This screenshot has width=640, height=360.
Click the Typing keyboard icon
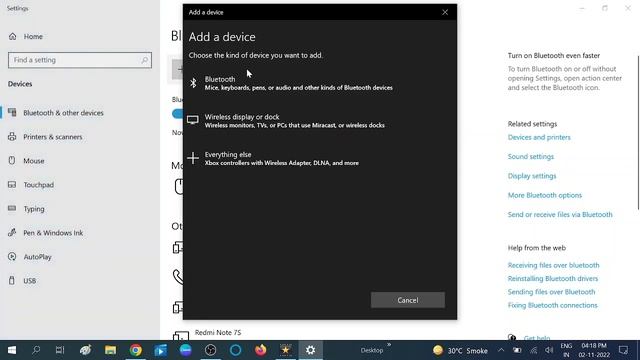[x=12, y=208]
